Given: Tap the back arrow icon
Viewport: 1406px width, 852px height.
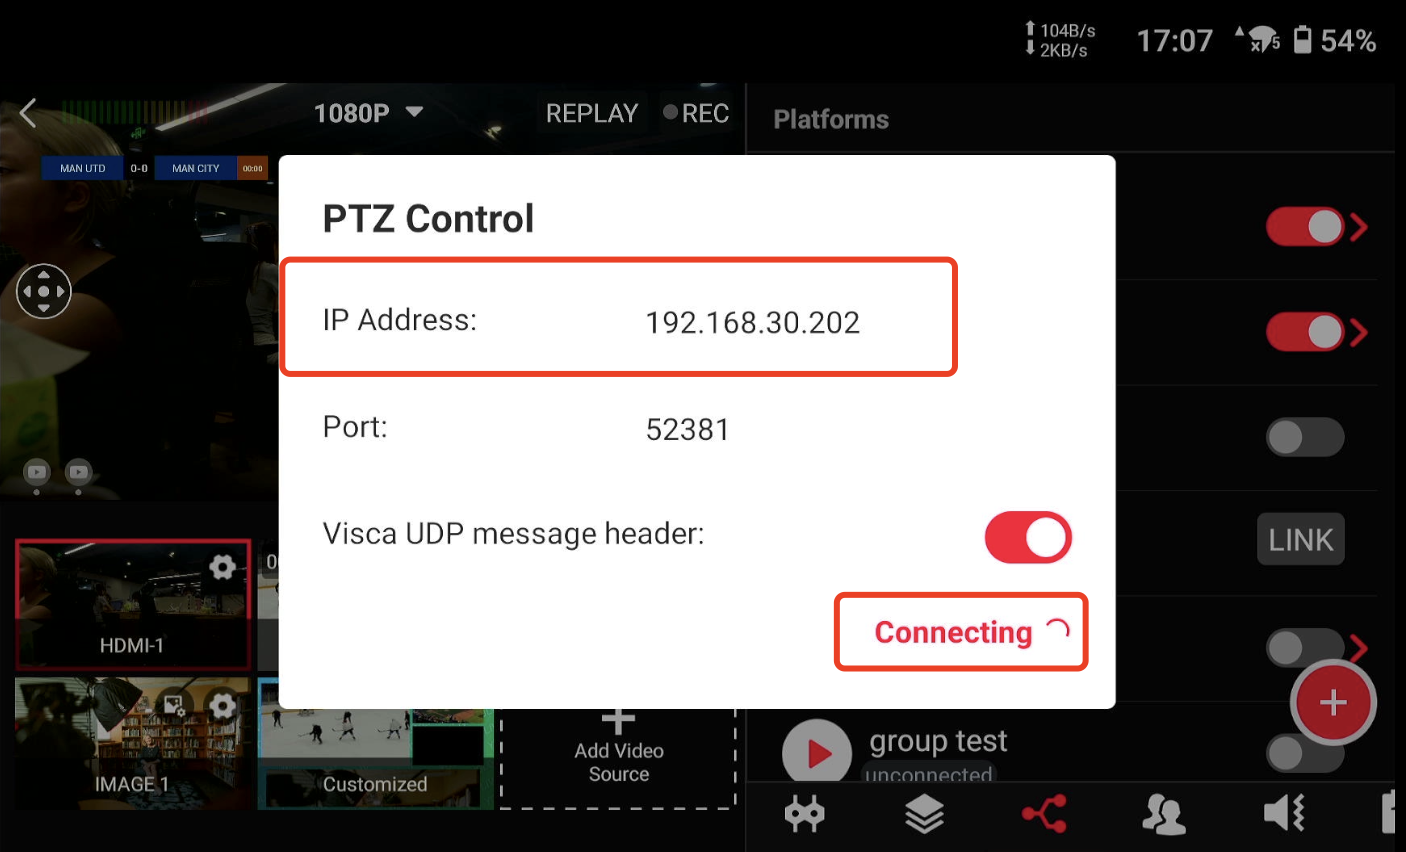Looking at the screenshot, I should pyautogui.click(x=28, y=113).
